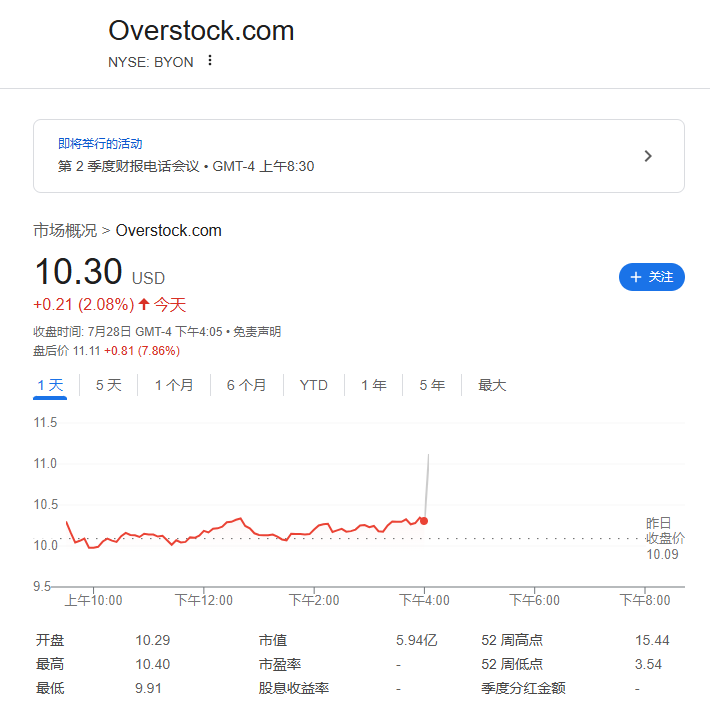Screen dimensions: 710x711
Task: Open the 即将举行的活动 link
Action: pos(100,144)
